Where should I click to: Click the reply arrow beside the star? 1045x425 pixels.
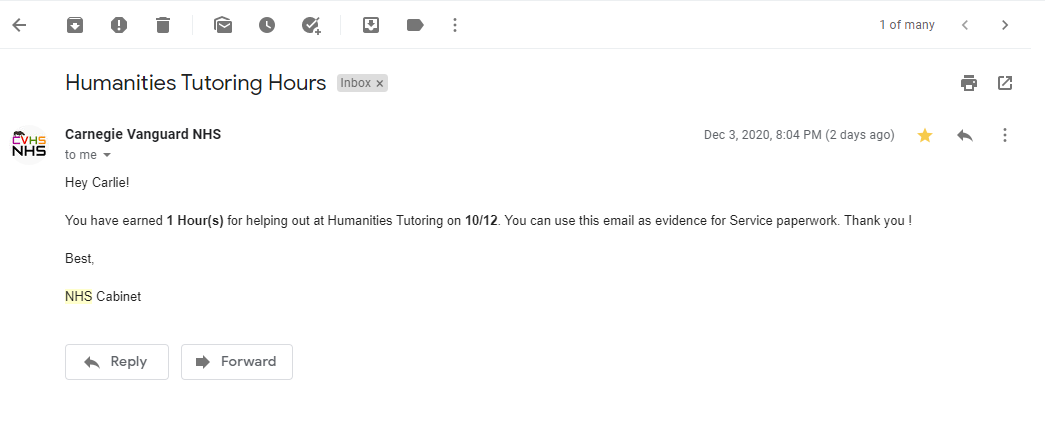coord(965,135)
